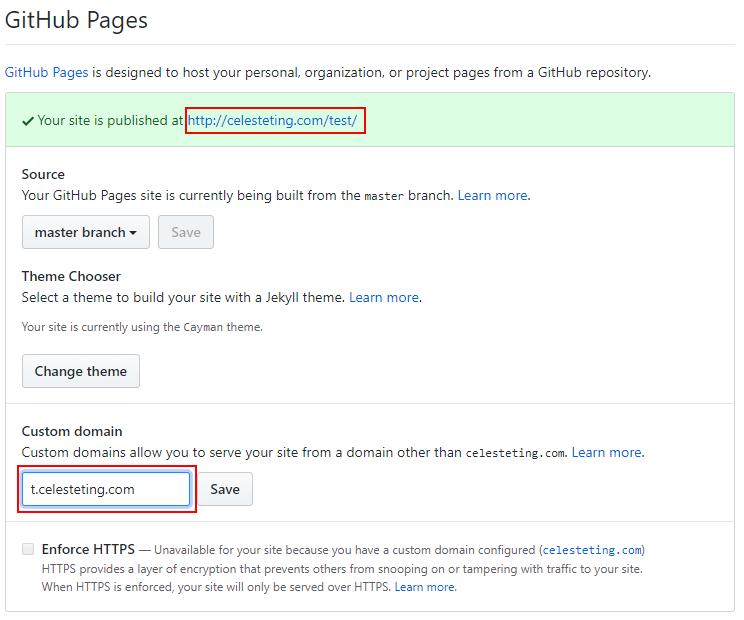
Task: Open the master branch source dropdown
Action: pyautogui.click(x=86, y=232)
